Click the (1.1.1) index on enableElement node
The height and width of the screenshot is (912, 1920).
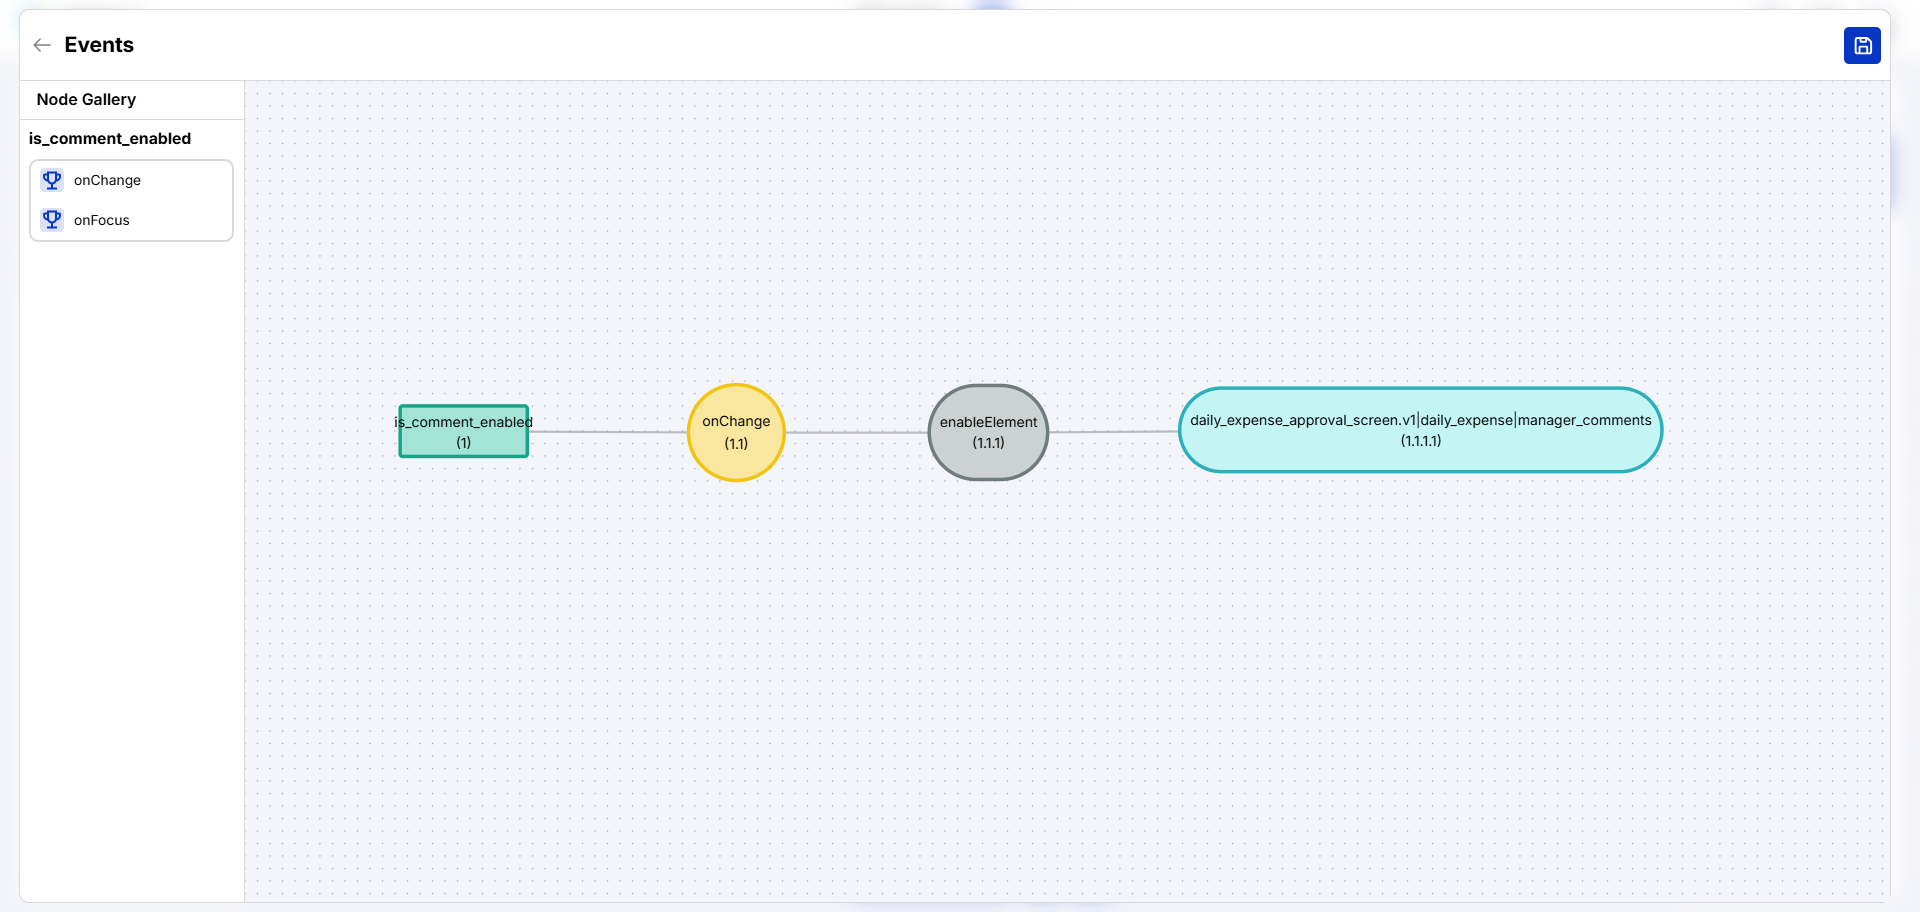pos(988,443)
